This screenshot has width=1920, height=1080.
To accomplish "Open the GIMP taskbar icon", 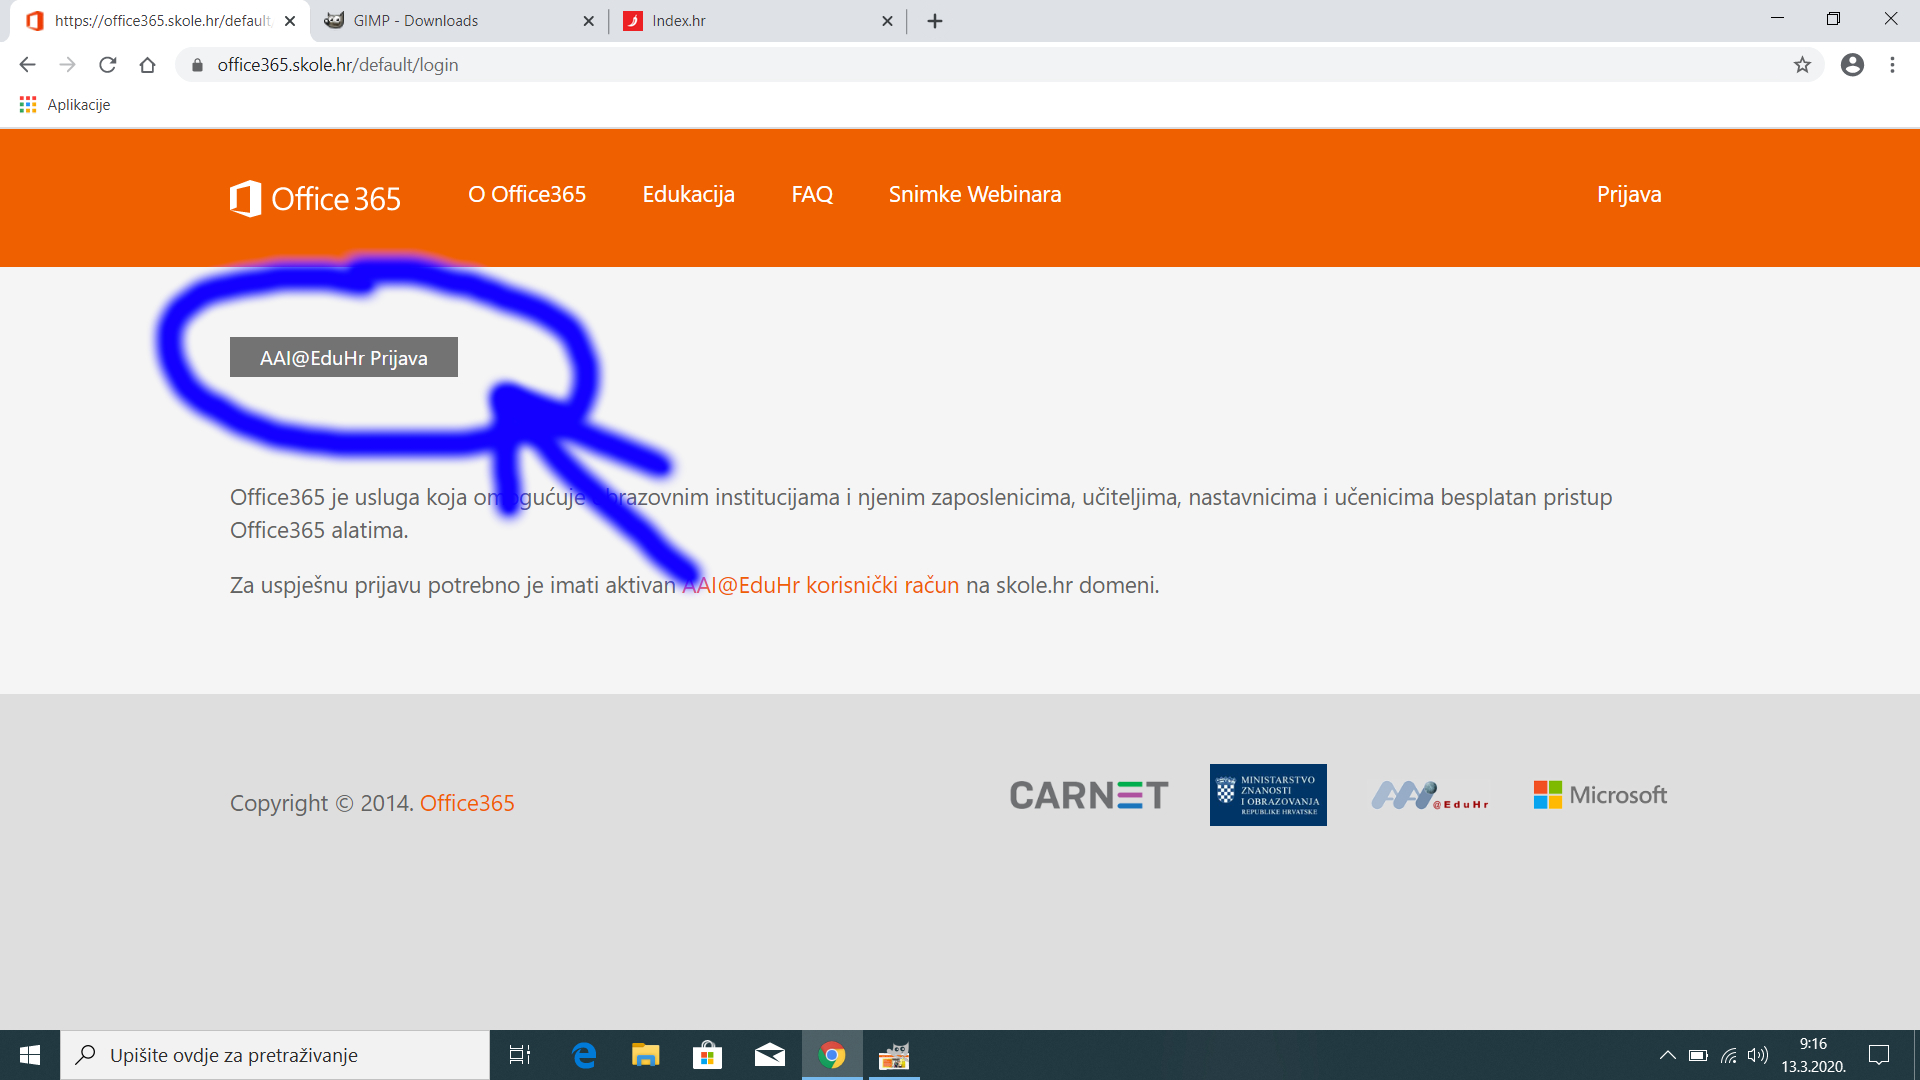I will [894, 1055].
